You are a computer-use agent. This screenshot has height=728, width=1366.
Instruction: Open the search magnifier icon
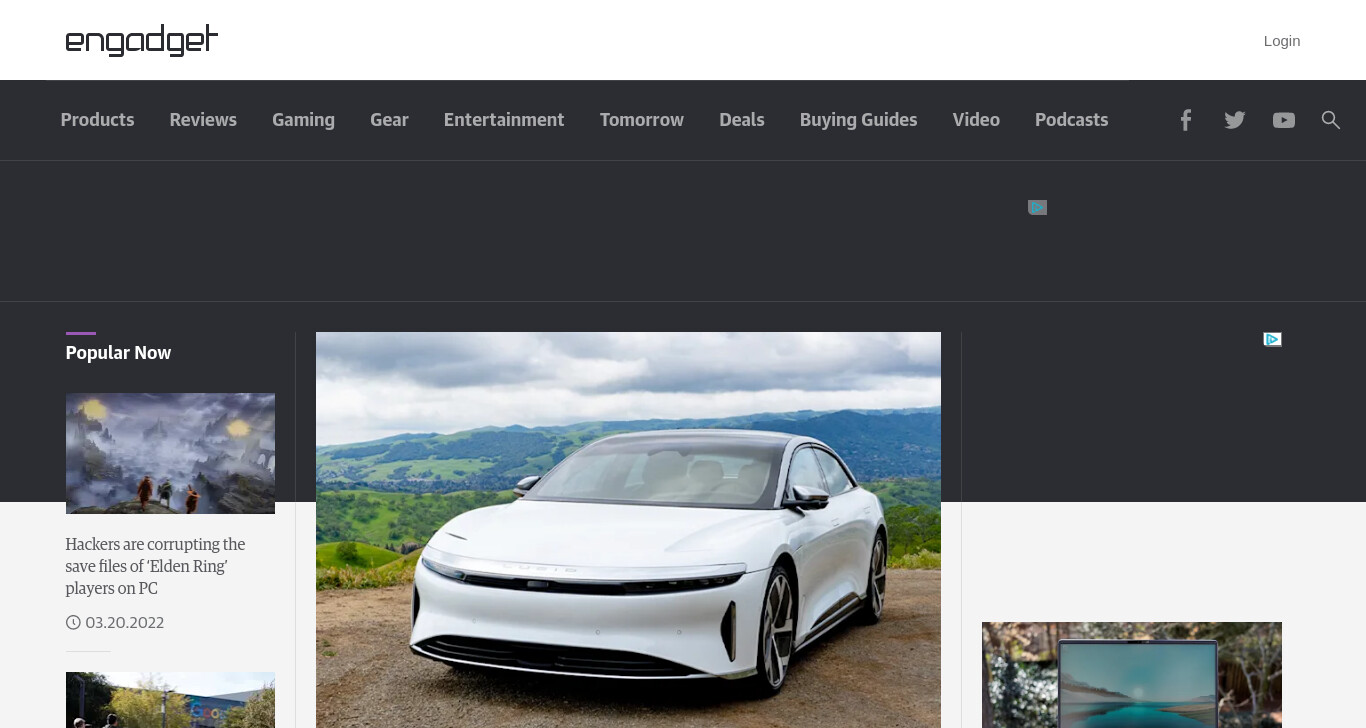tap(1330, 120)
